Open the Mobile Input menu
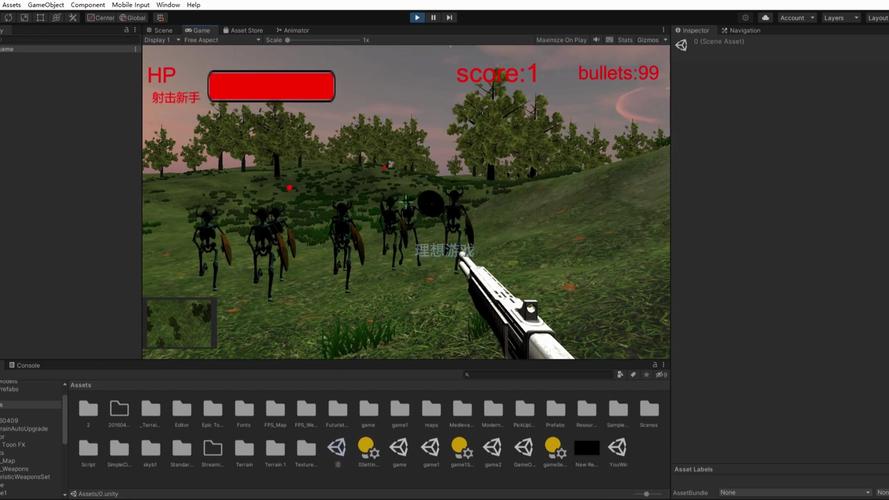This screenshot has width=889, height=500. tap(130, 5)
